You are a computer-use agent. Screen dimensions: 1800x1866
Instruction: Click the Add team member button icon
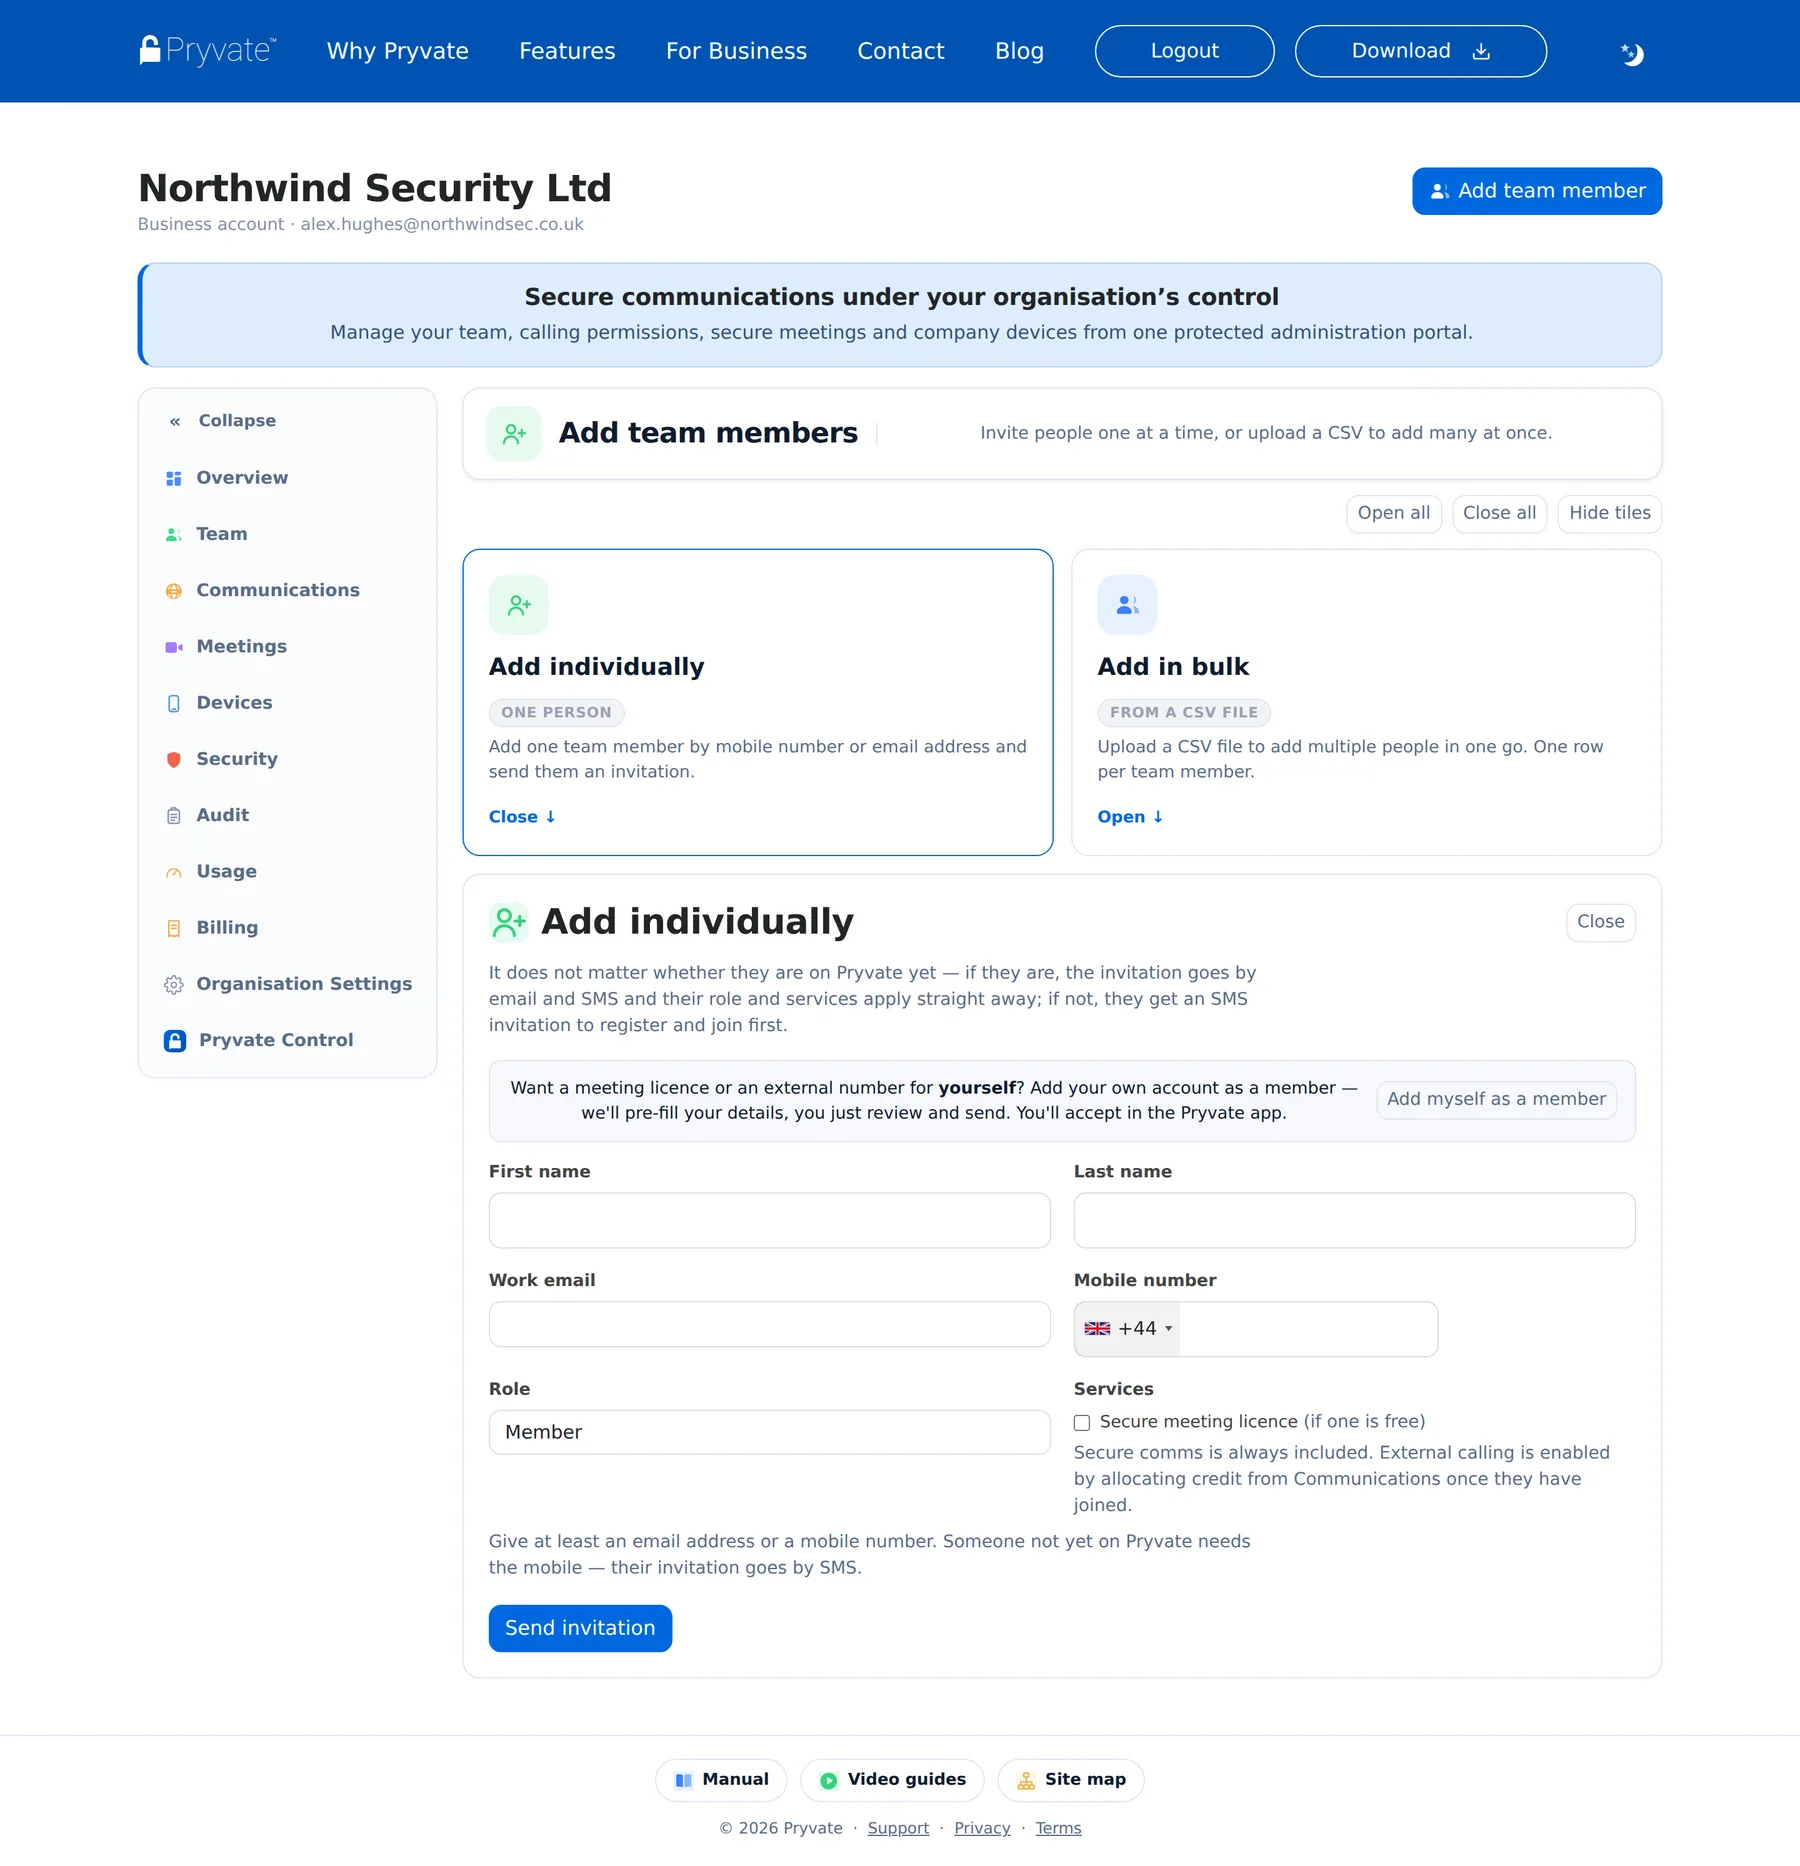pyautogui.click(x=1440, y=191)
